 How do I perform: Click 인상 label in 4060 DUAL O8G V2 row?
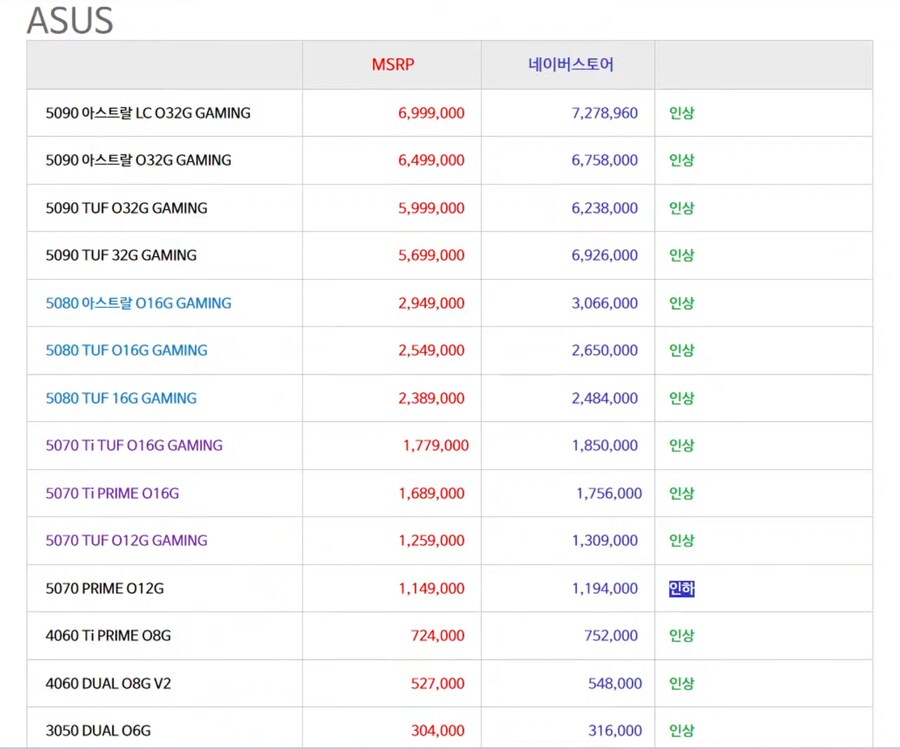[x=682, y=684]
